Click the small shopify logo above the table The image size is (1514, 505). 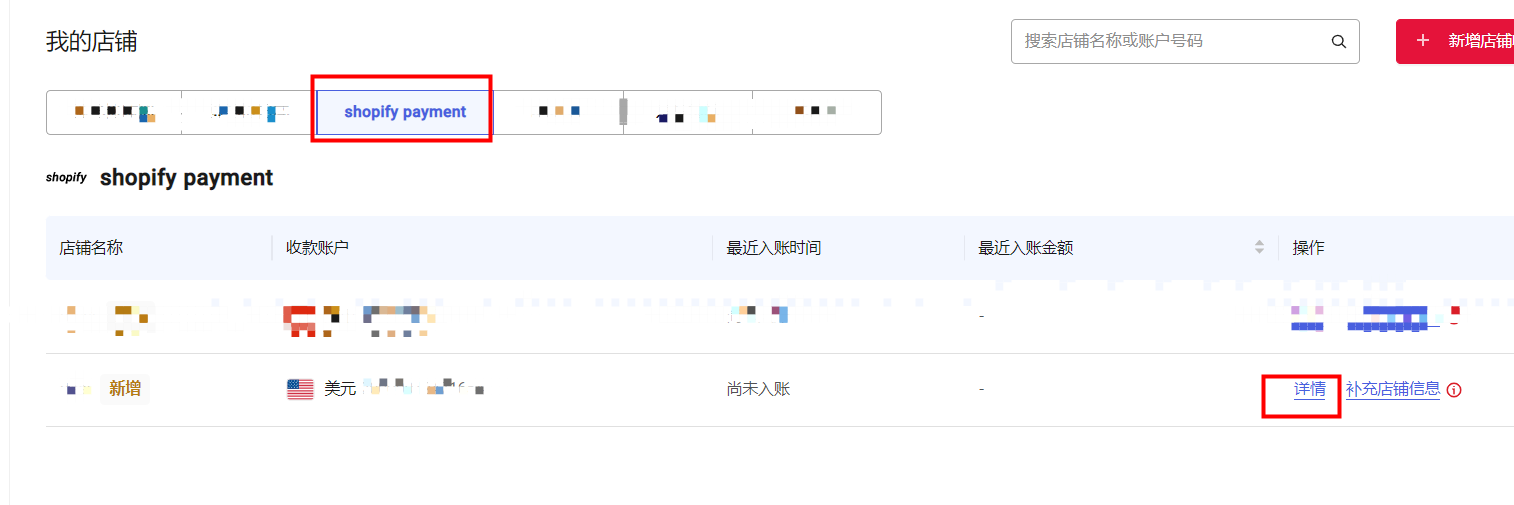(x=66, y=178)
